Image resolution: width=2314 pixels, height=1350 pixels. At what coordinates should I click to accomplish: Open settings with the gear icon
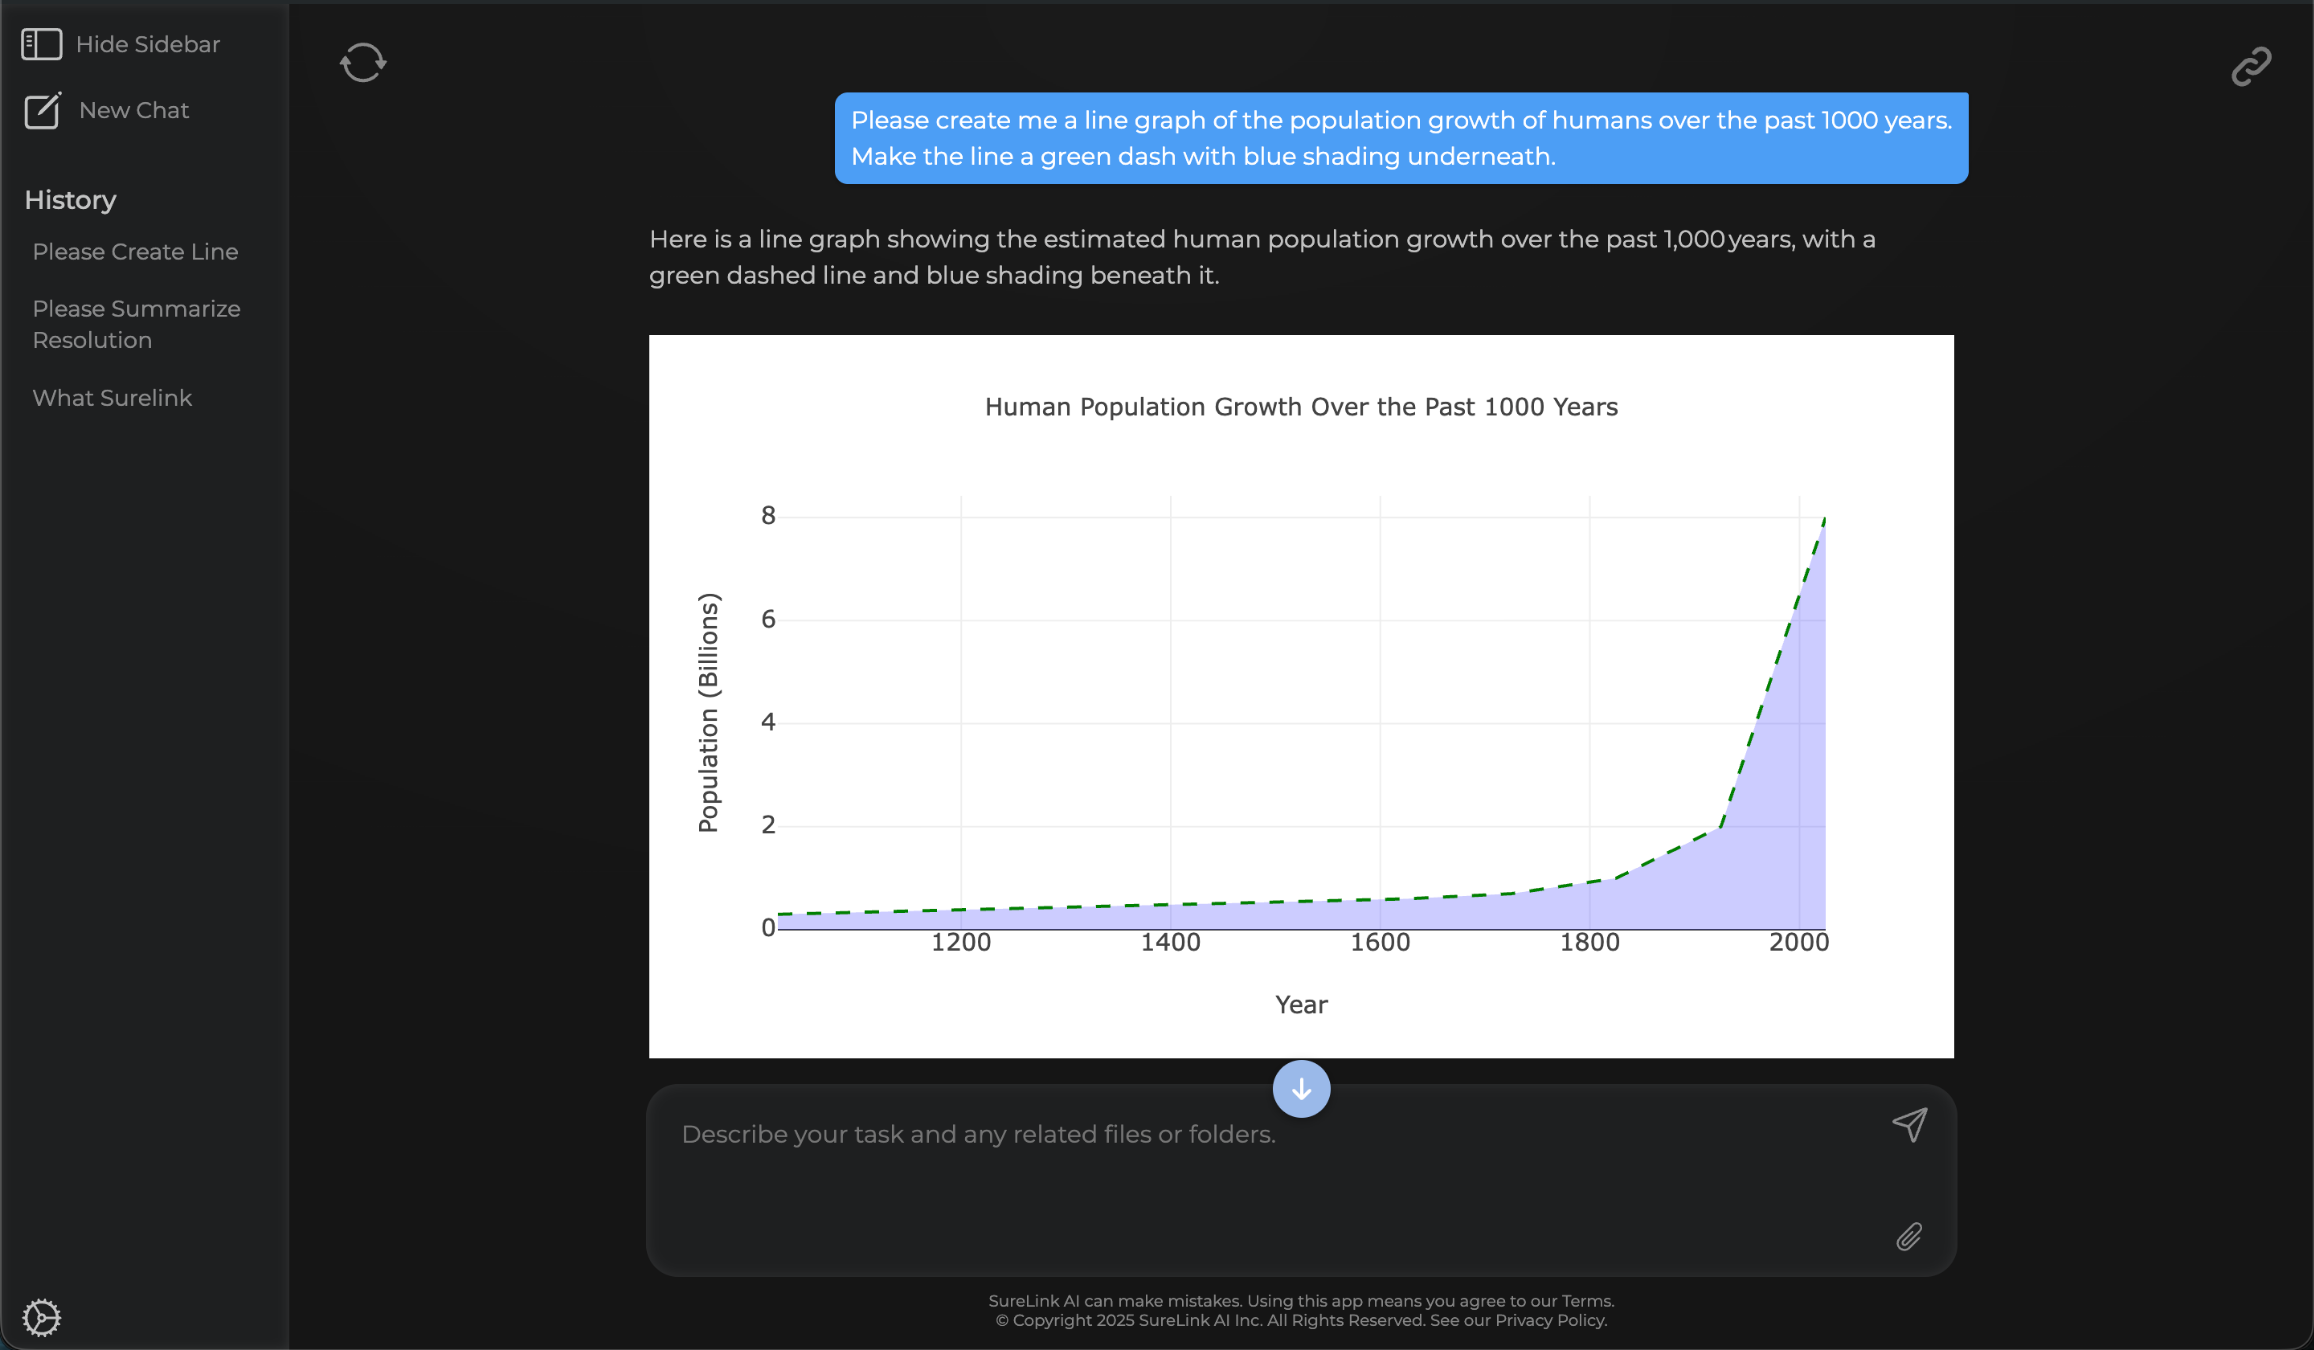click(x=42, y=1317)
